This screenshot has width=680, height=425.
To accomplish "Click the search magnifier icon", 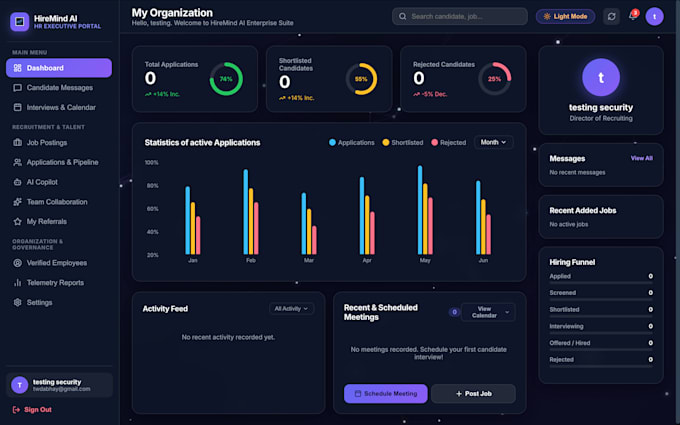I will tap(403, 16).
